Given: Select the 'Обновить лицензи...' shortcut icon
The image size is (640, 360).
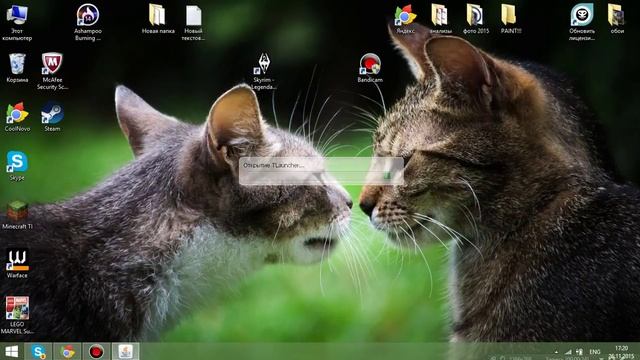Looking at the screenshot, I should 582,22.
